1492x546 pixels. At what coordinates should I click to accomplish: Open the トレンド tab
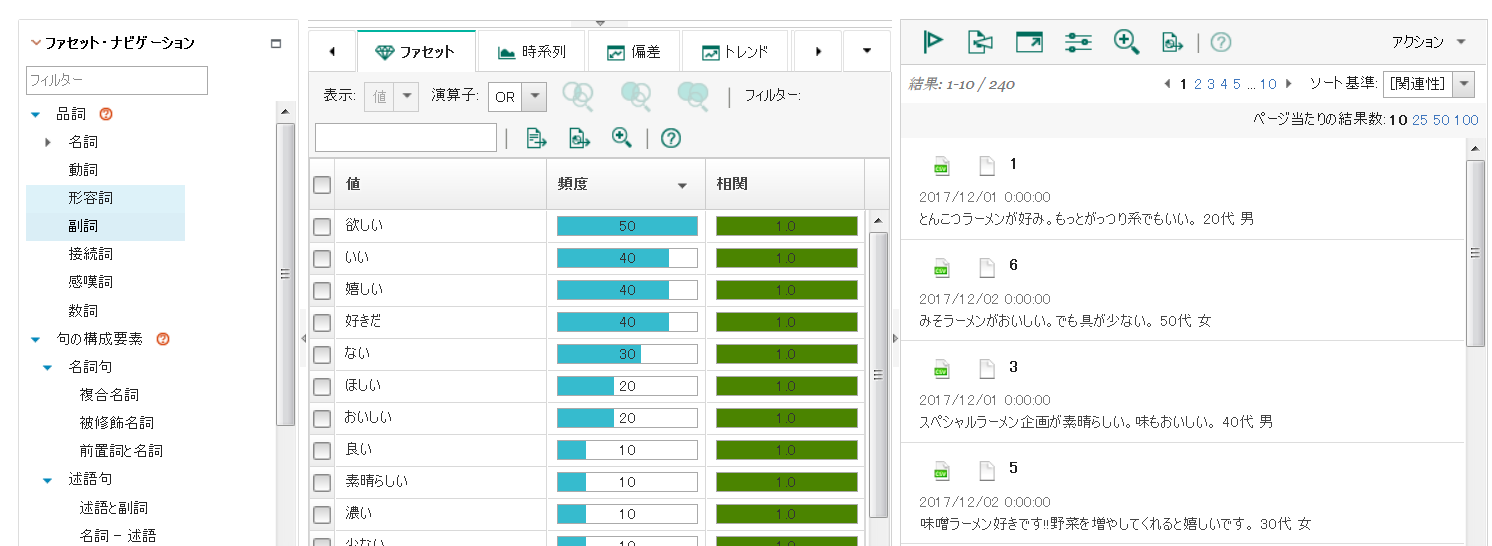735,52
